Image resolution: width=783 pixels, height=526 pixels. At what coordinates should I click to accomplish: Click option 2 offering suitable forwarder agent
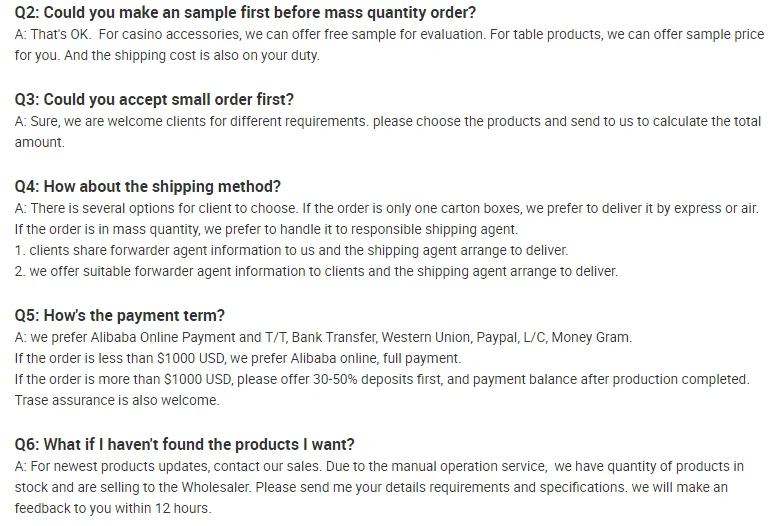316,272
